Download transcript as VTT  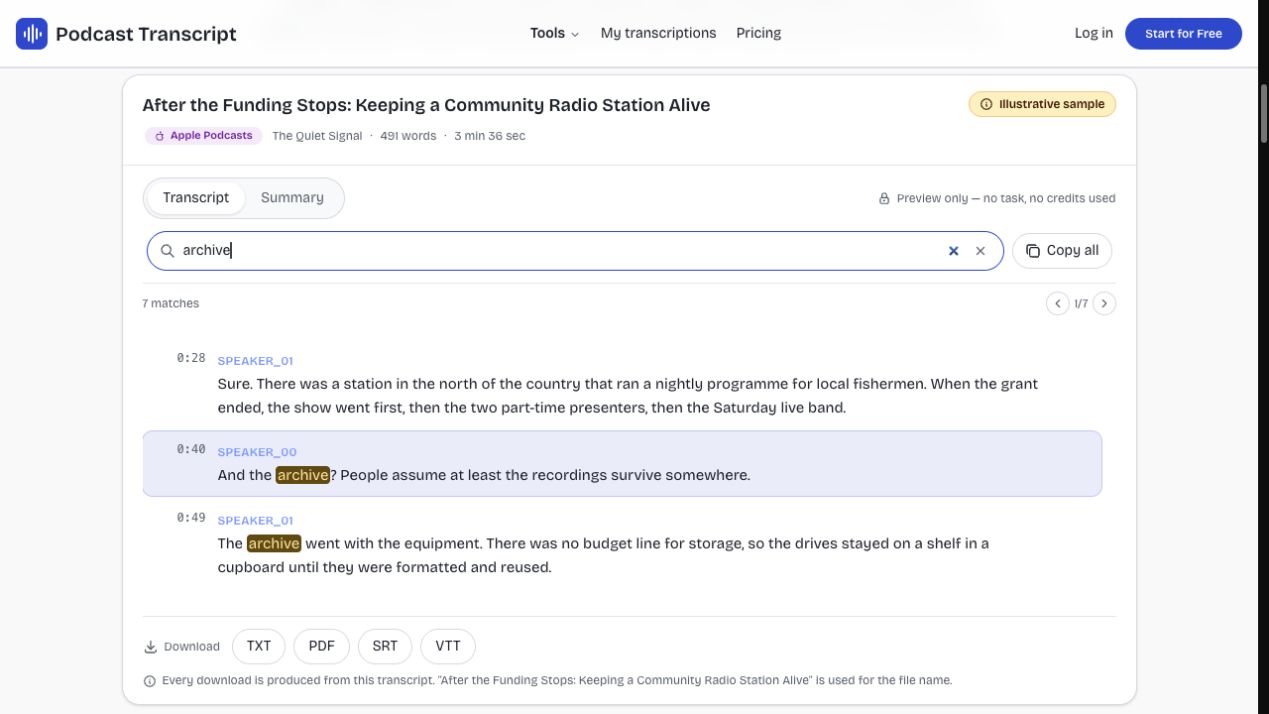[x=448, y=646]
